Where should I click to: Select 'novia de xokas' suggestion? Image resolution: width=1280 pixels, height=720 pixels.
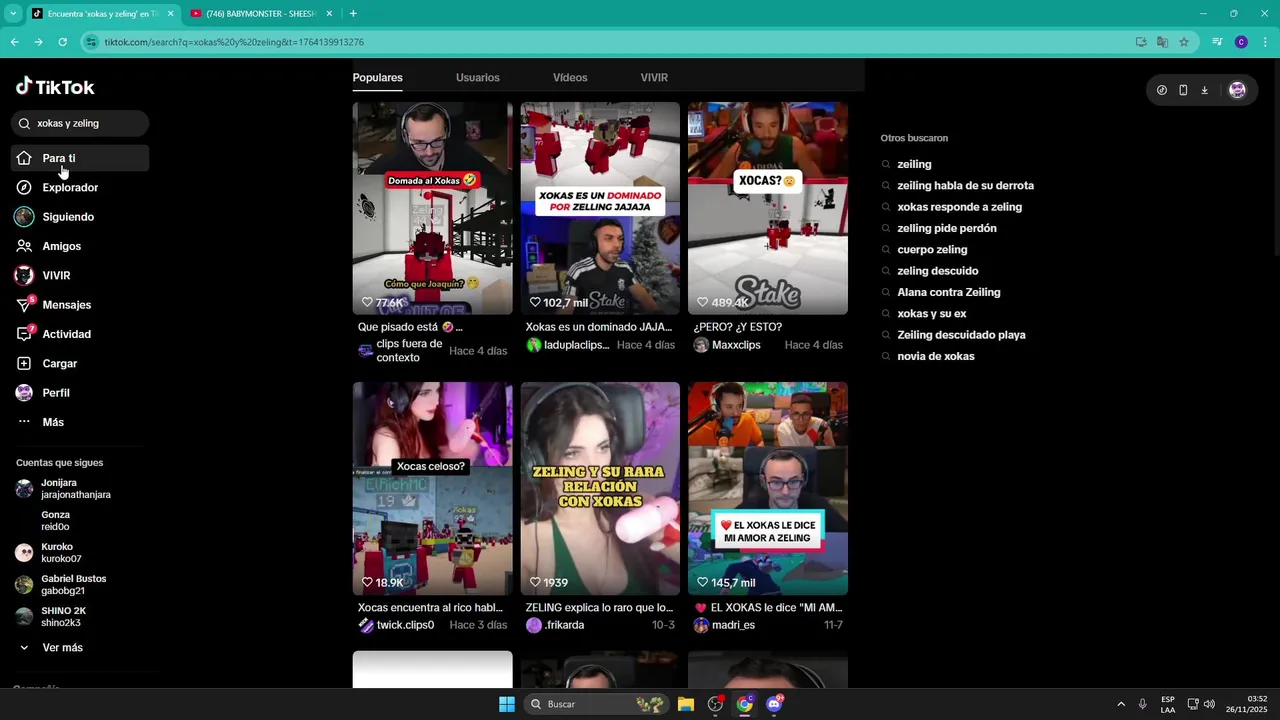coord(936,356)
